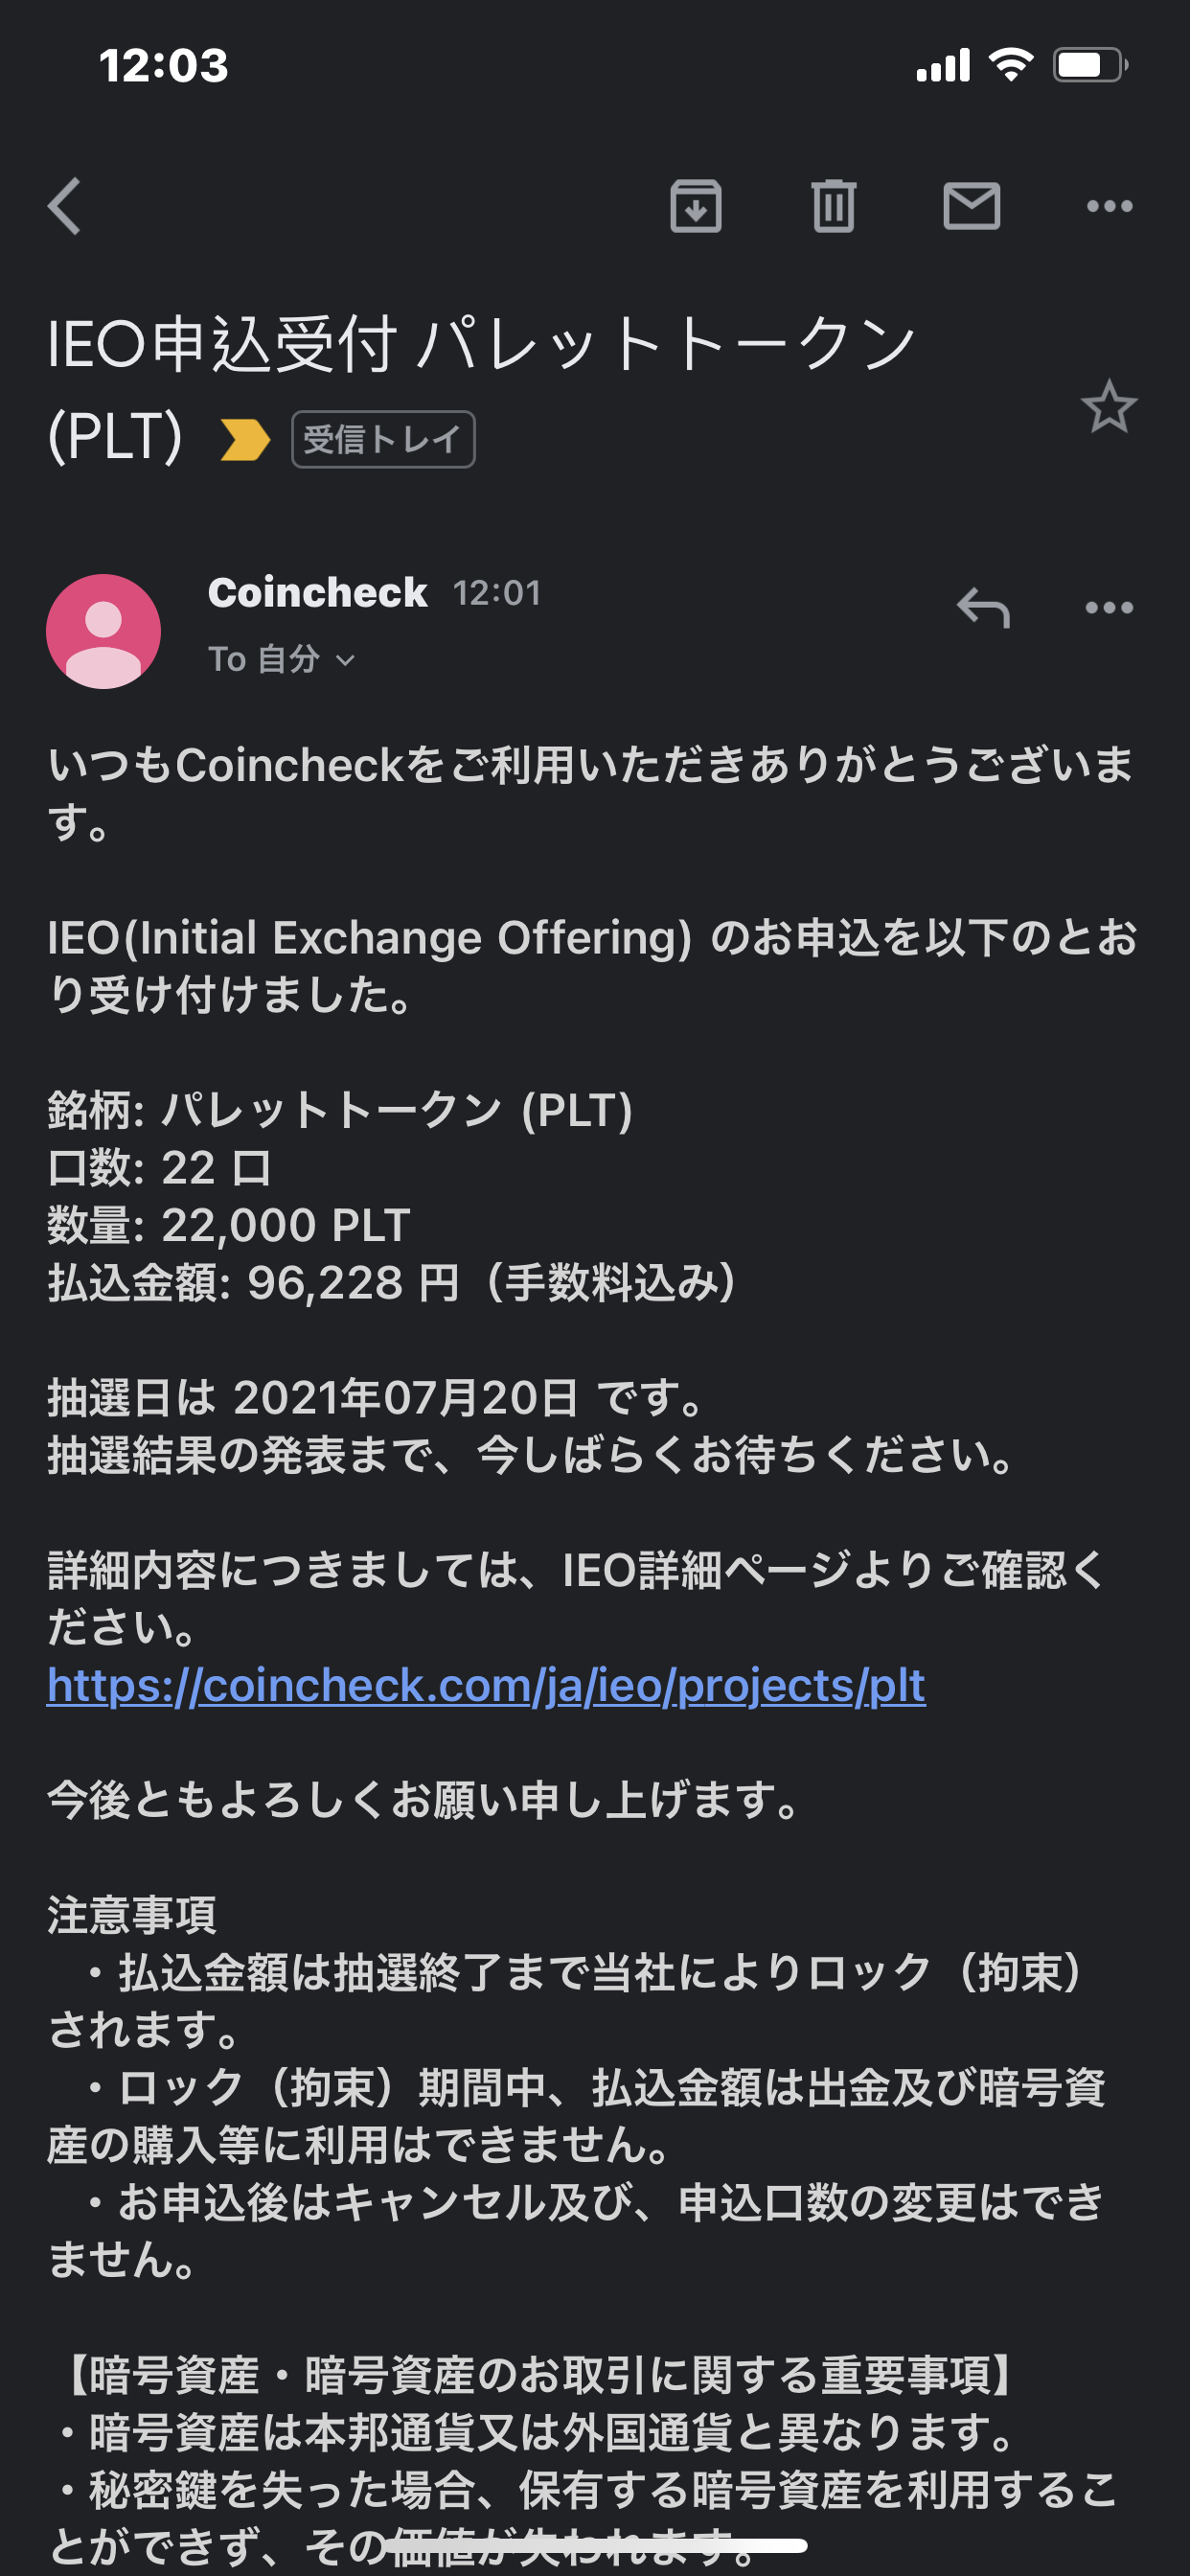Viewport: 1190px width, 2576px height.
Task: Tap the 12:01 message timestamp
Action: click(x=497, y=593)
